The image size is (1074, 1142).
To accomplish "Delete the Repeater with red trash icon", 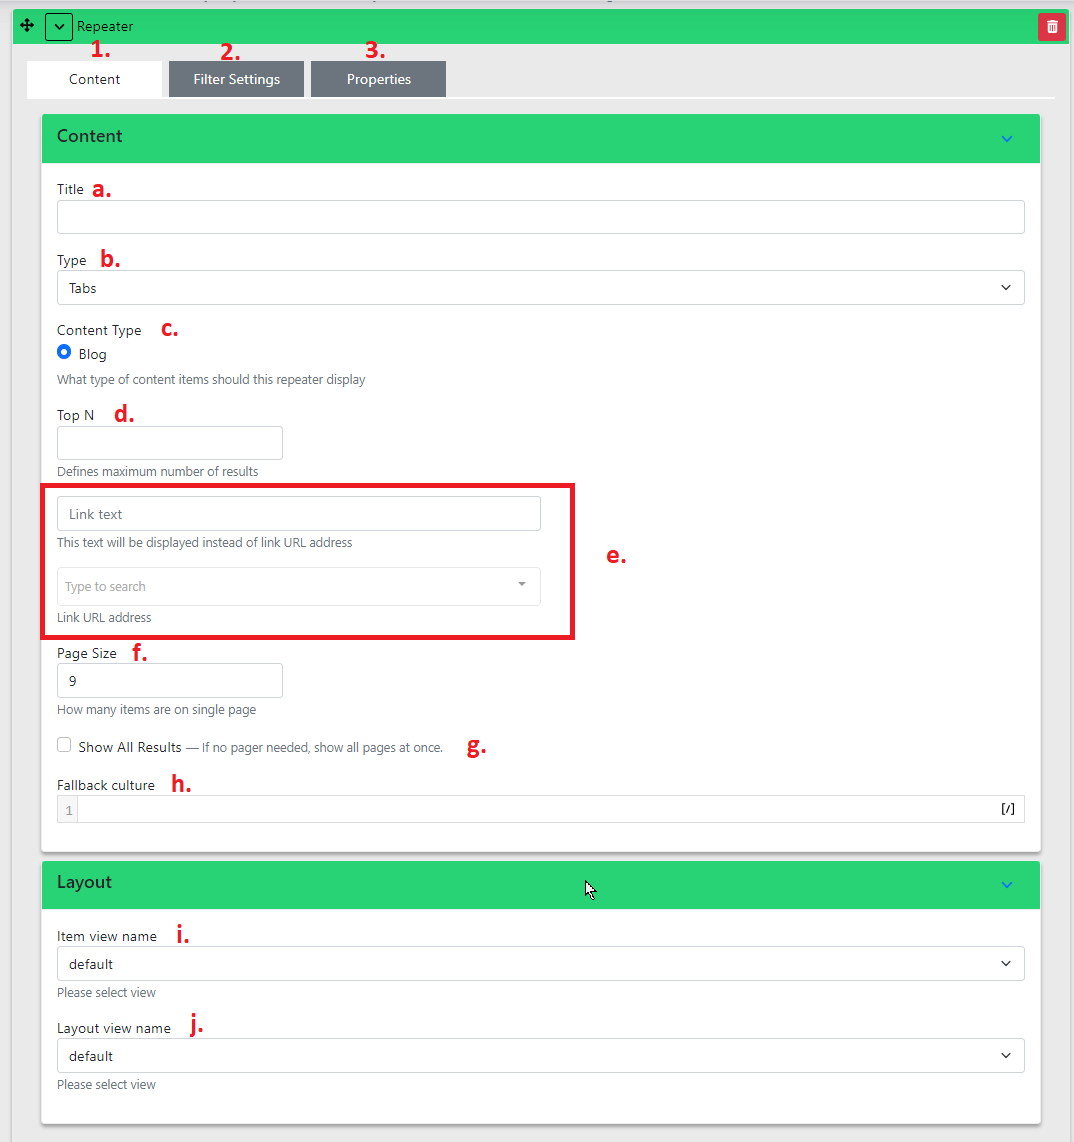I will coord(1051,27).
